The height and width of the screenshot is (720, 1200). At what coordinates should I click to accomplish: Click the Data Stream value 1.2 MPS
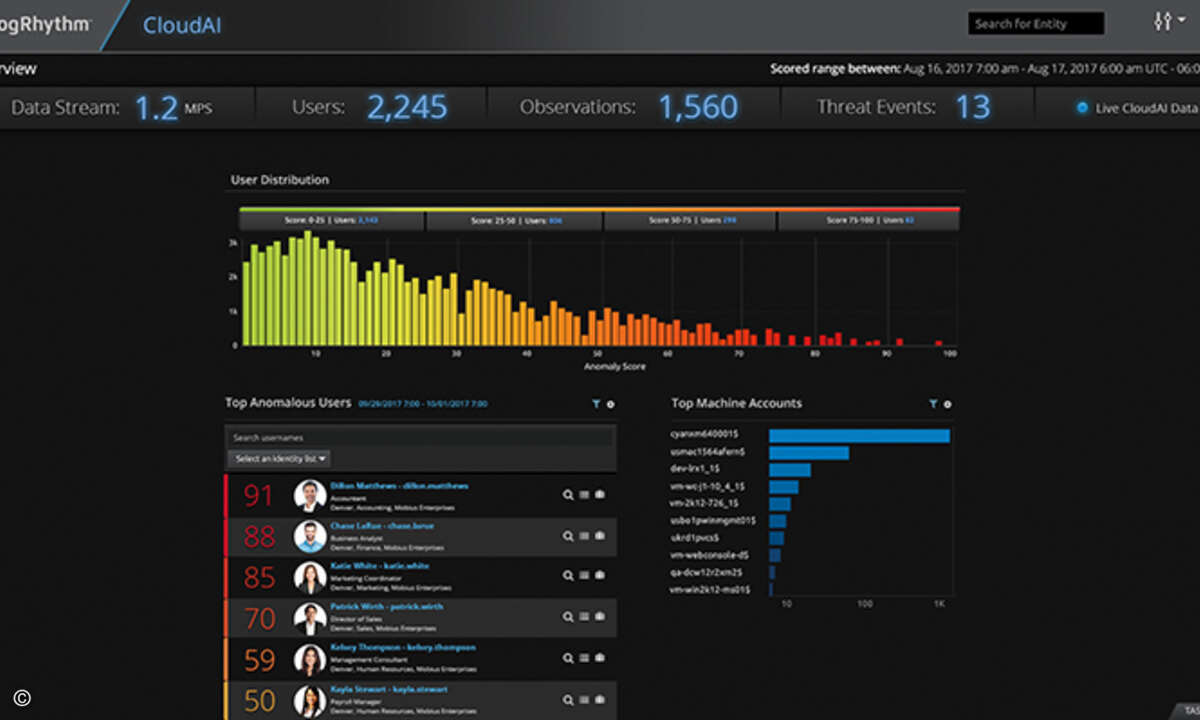tap(173, 107)
